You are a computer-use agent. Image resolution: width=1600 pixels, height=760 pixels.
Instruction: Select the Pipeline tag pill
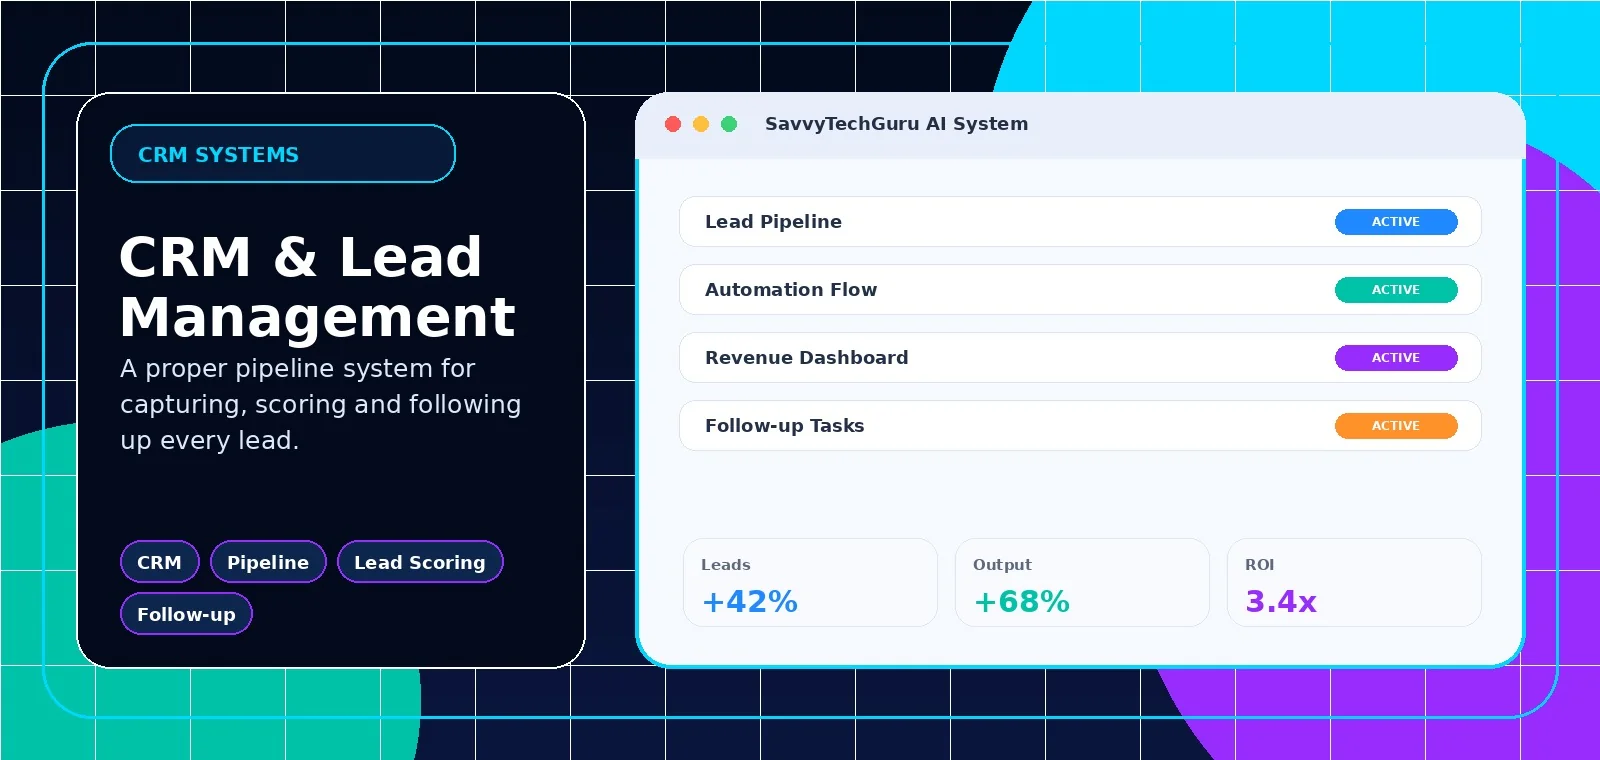tap(268, 562)
